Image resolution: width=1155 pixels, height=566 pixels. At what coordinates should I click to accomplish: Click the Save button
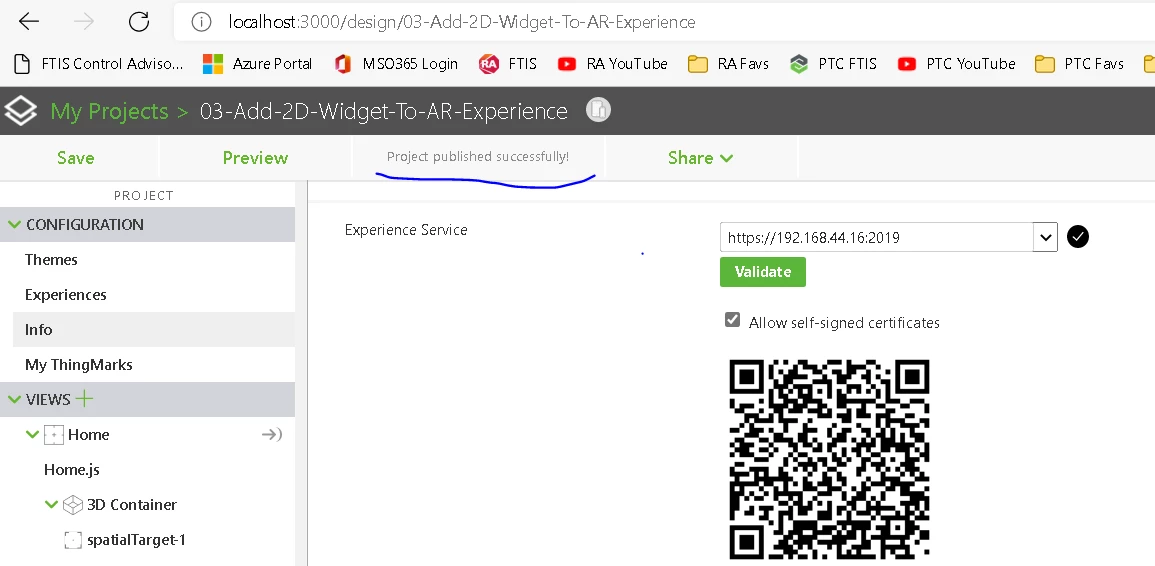click(76, 158)
